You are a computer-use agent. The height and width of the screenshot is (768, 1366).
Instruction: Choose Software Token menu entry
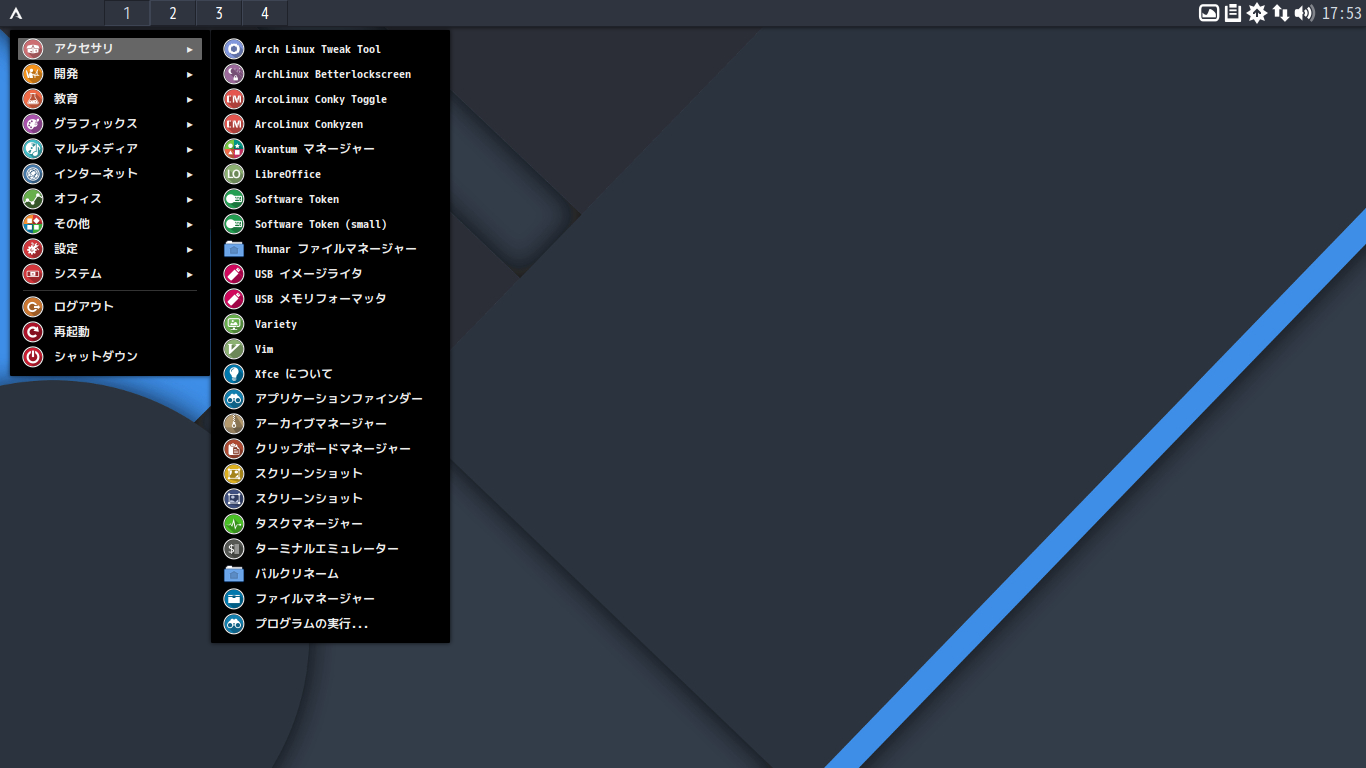click(x=331, y=199)
